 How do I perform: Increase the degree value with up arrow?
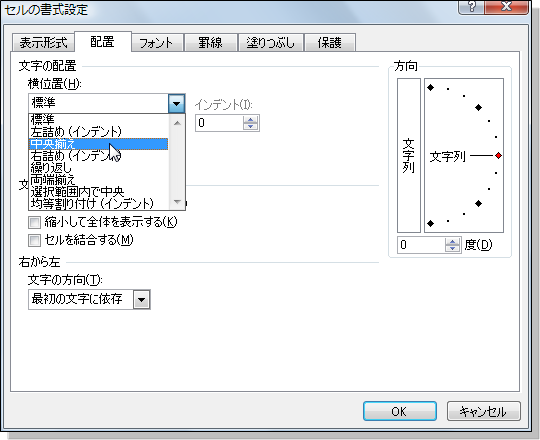click(452, 242)
